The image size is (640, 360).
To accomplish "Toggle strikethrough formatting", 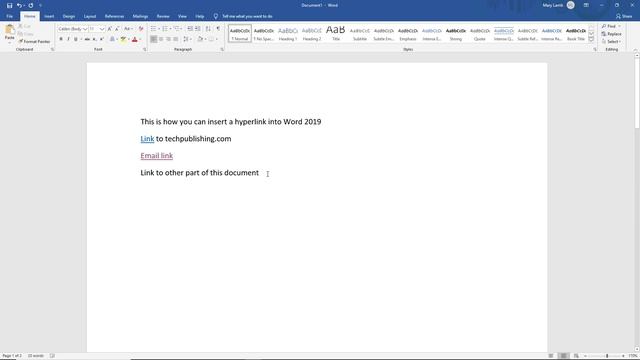I will 87,39.
